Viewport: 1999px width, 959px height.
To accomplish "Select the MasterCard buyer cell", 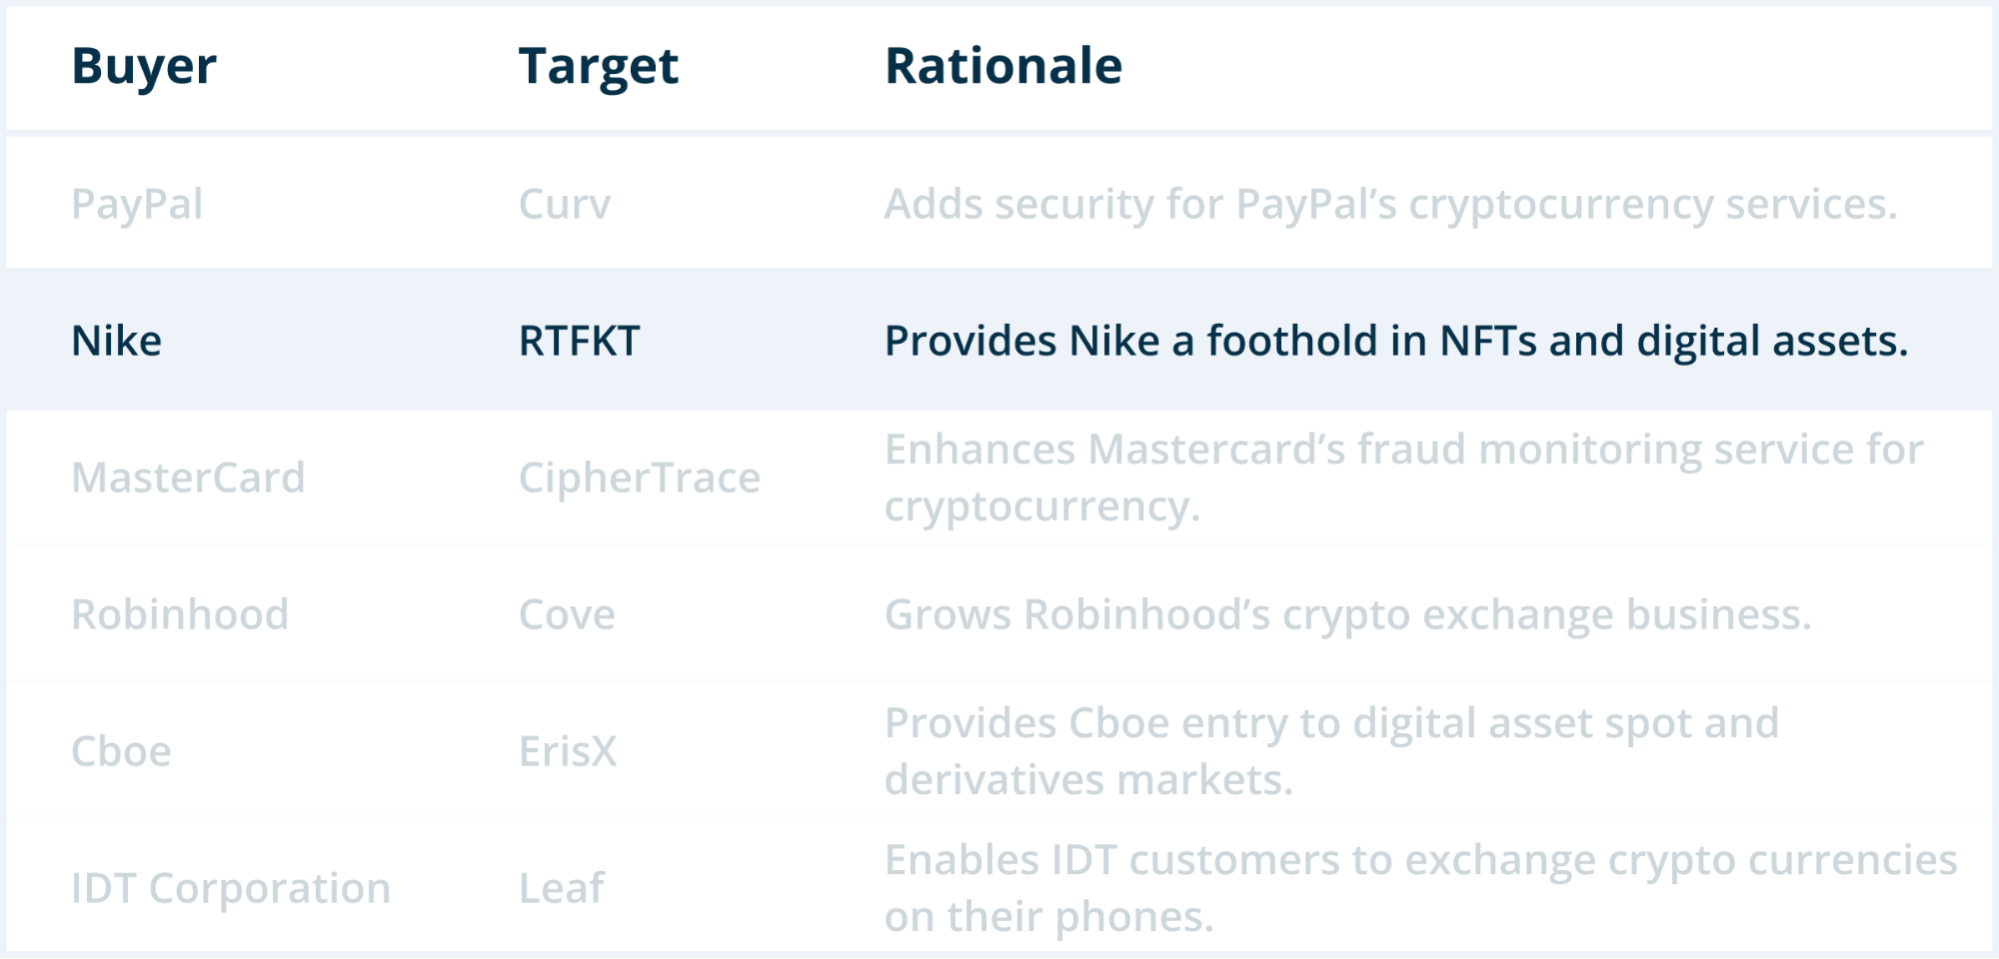I will (188, 477).
